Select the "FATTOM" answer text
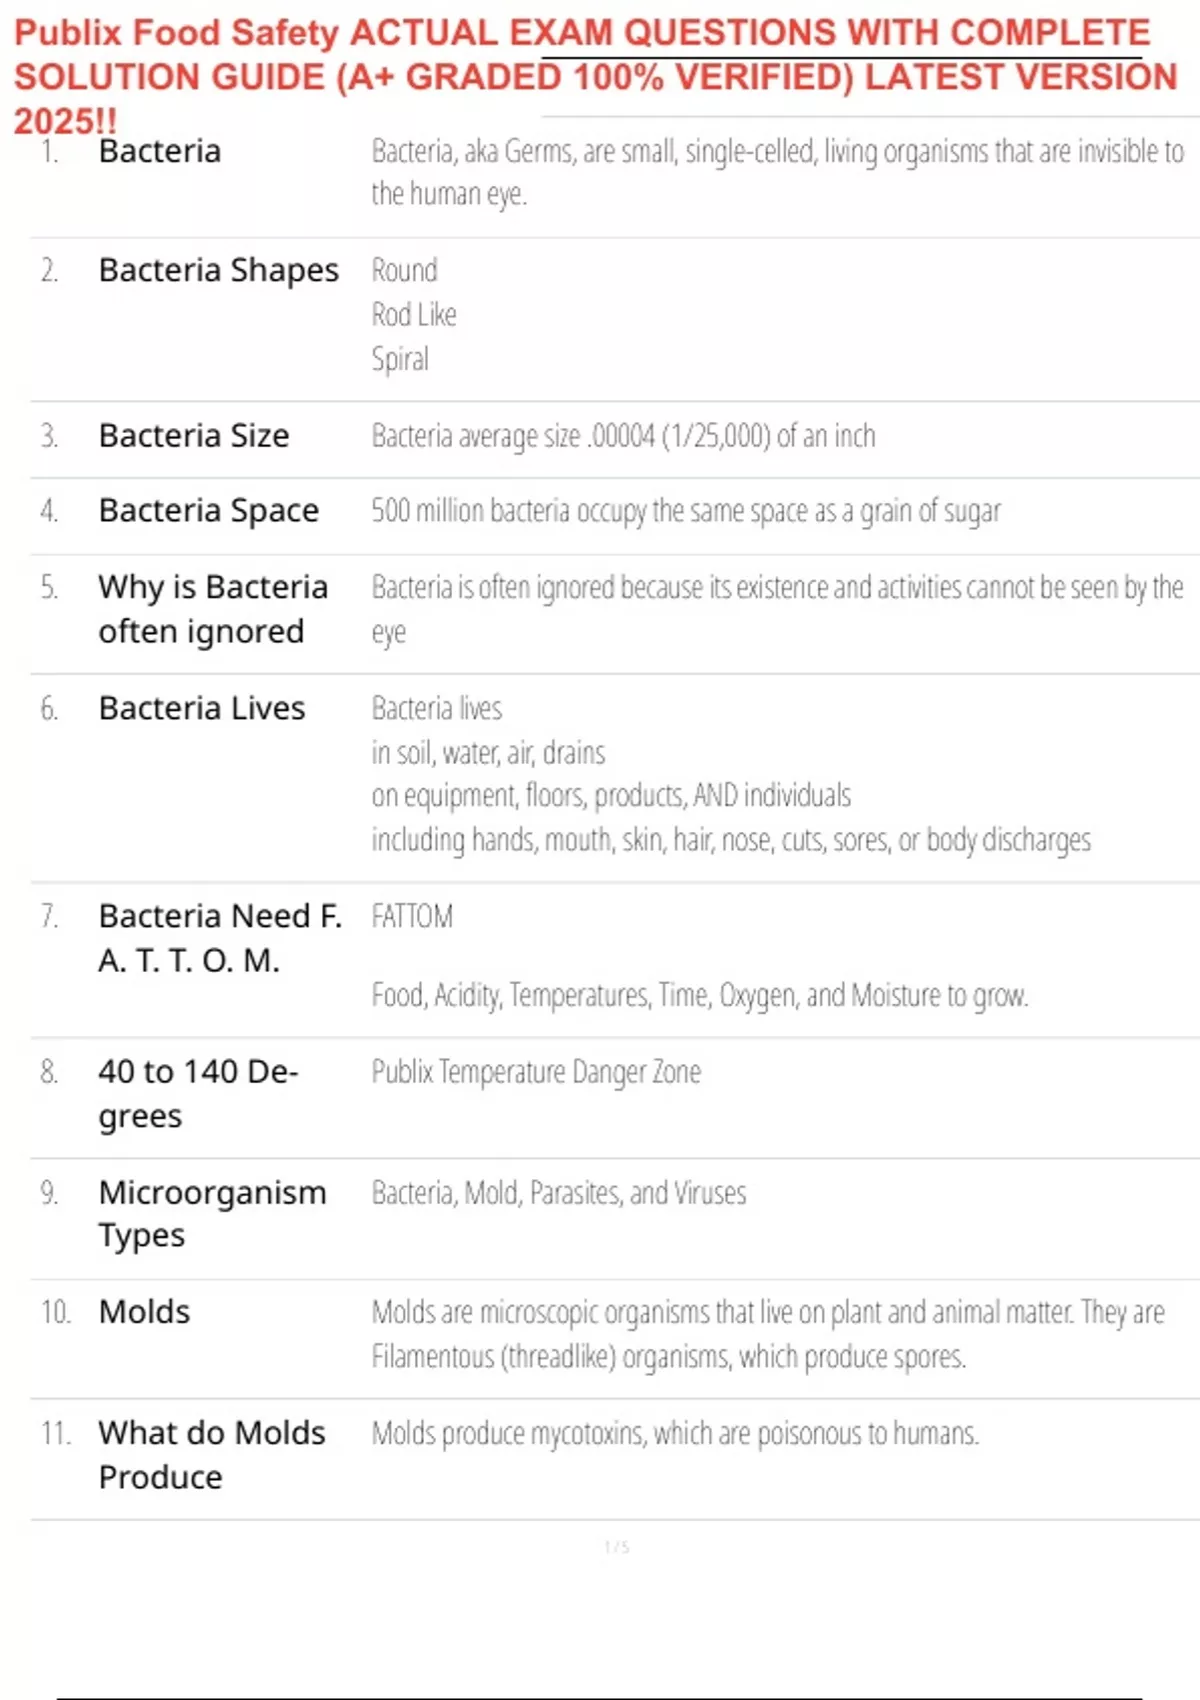 (x=412, y=916)
